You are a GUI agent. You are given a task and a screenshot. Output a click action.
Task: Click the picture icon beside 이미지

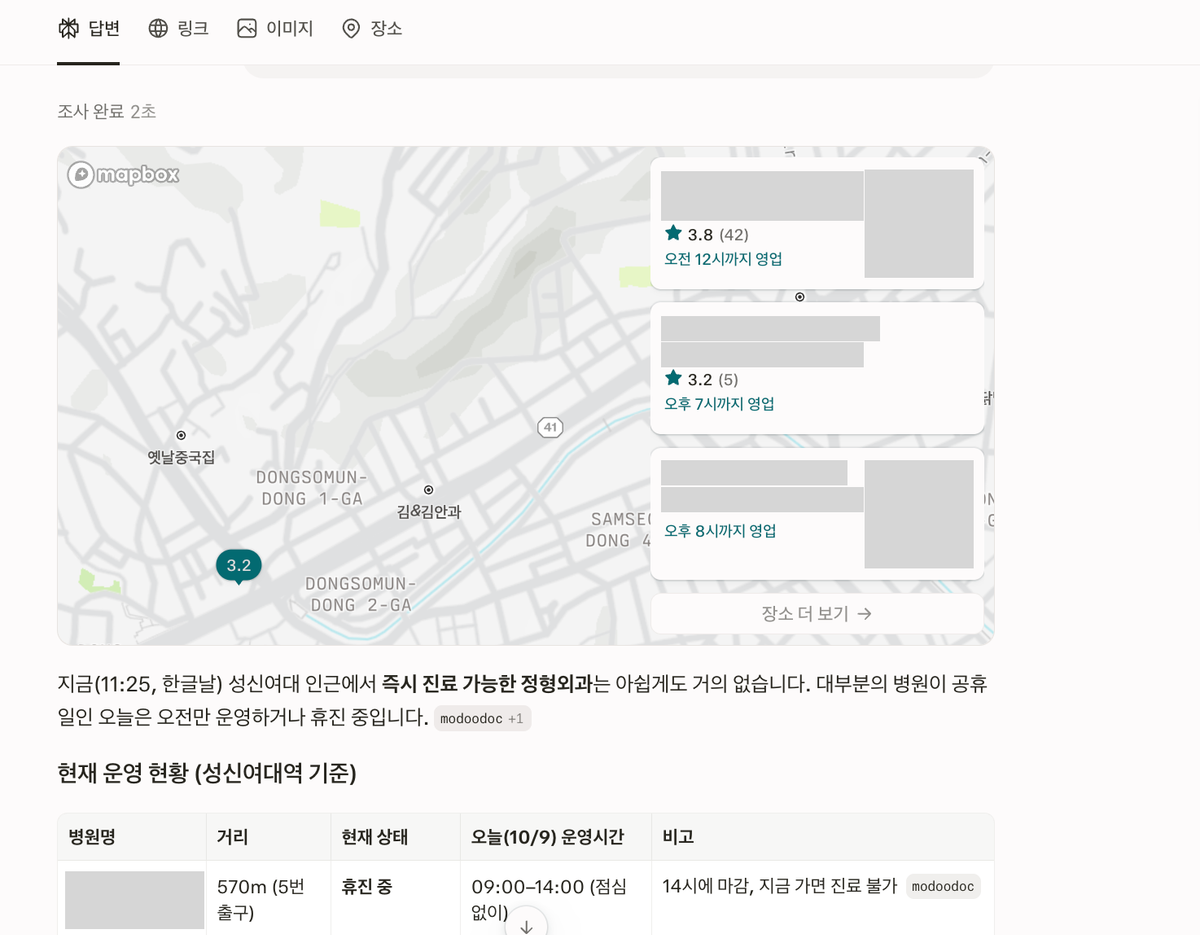click(247, 28)
